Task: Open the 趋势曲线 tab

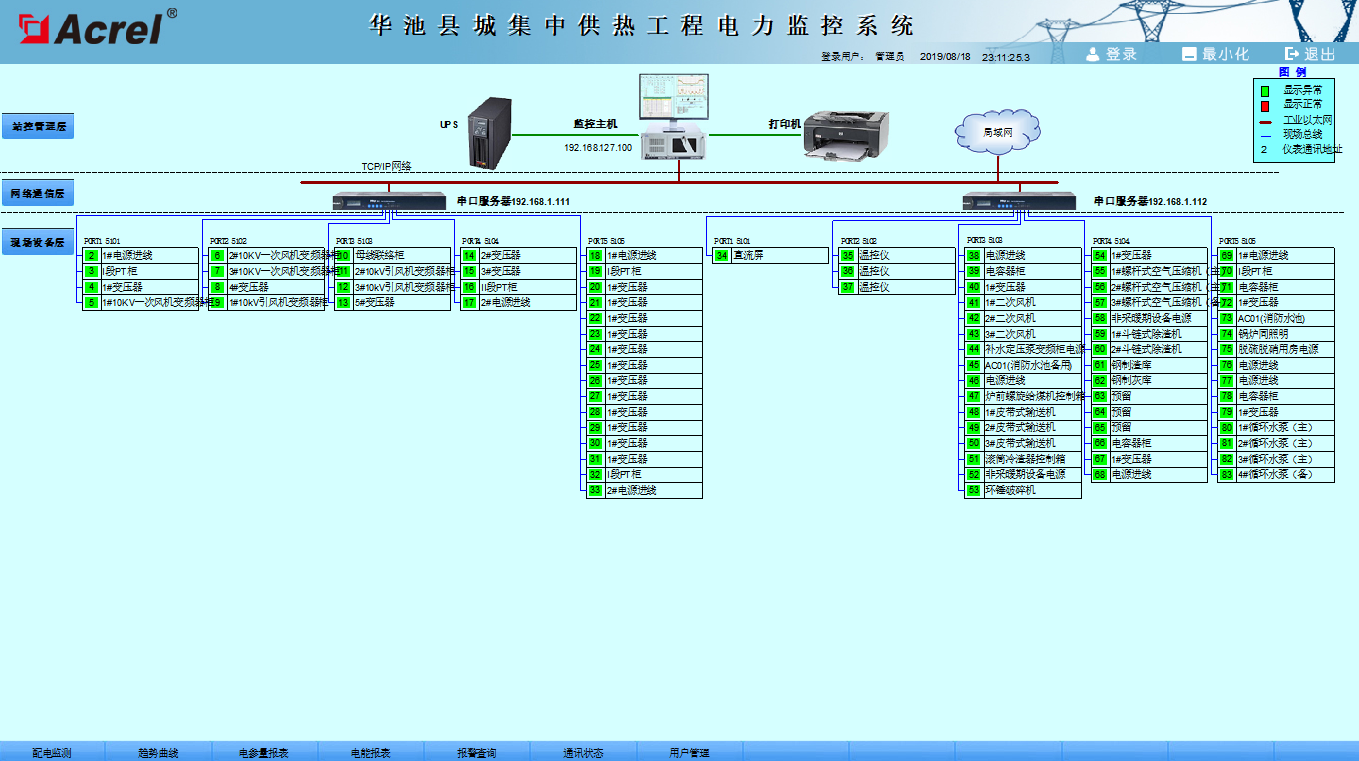Action: 158,753
